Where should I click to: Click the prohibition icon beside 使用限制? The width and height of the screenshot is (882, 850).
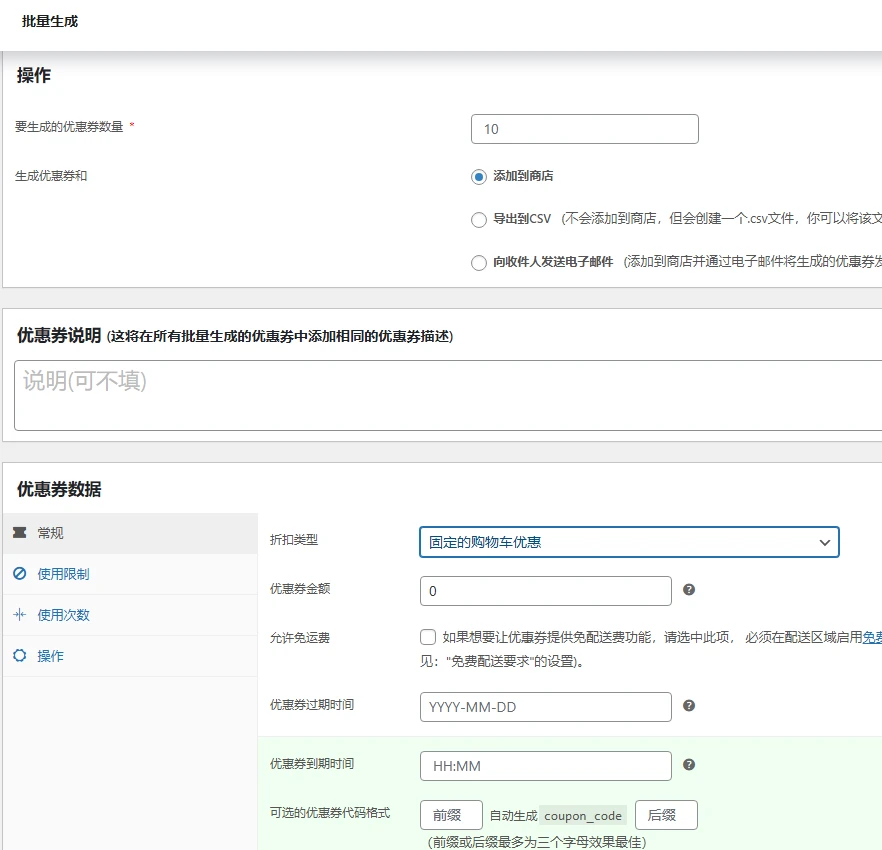point(20,573)
